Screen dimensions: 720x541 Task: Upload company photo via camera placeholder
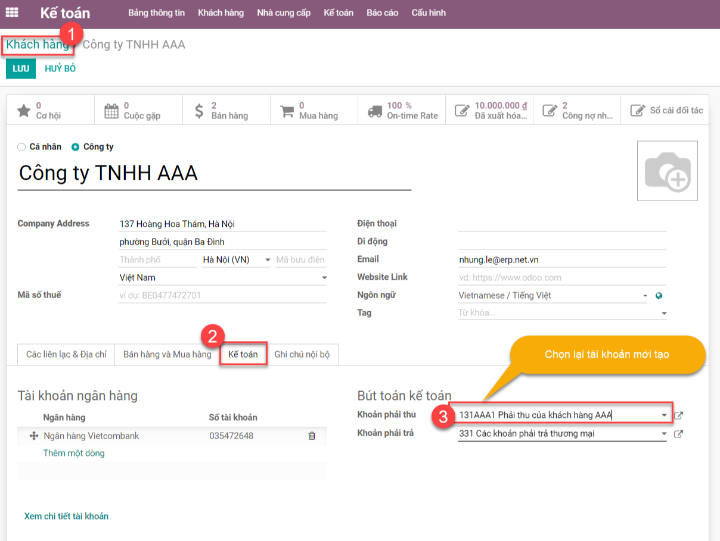[x=667, y=171]
